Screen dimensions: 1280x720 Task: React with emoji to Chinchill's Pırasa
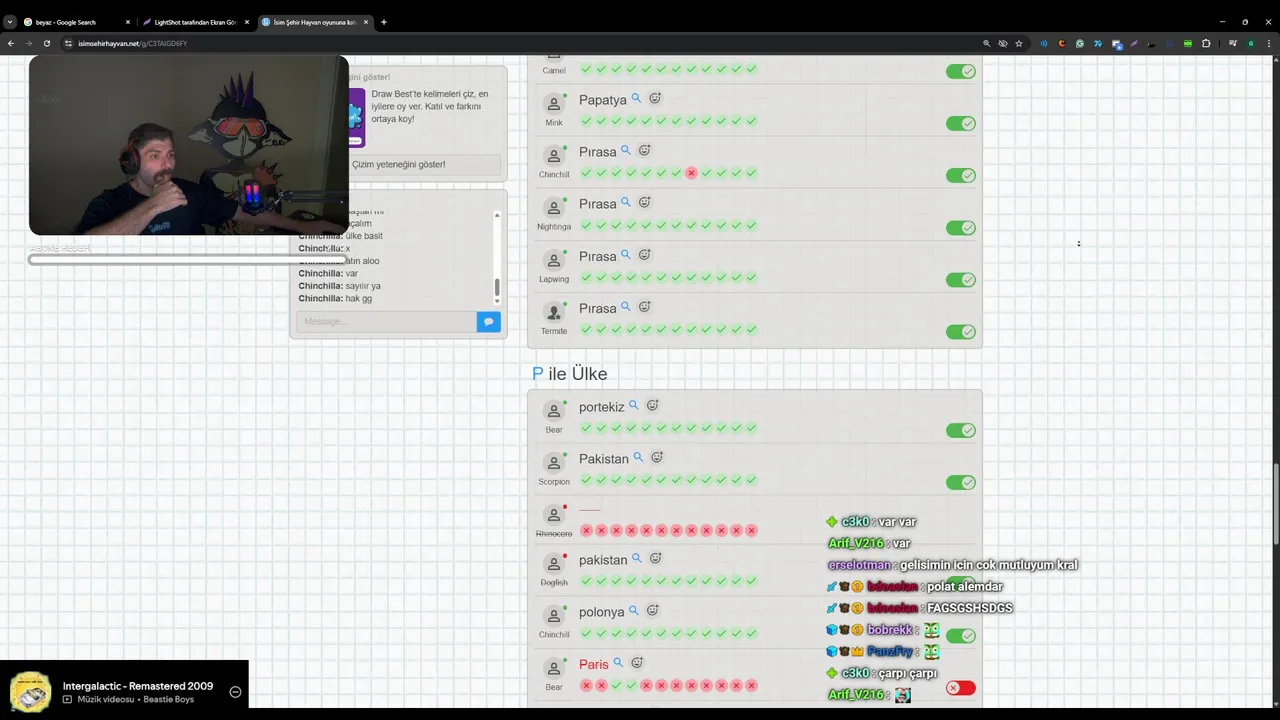coord(645,150)
